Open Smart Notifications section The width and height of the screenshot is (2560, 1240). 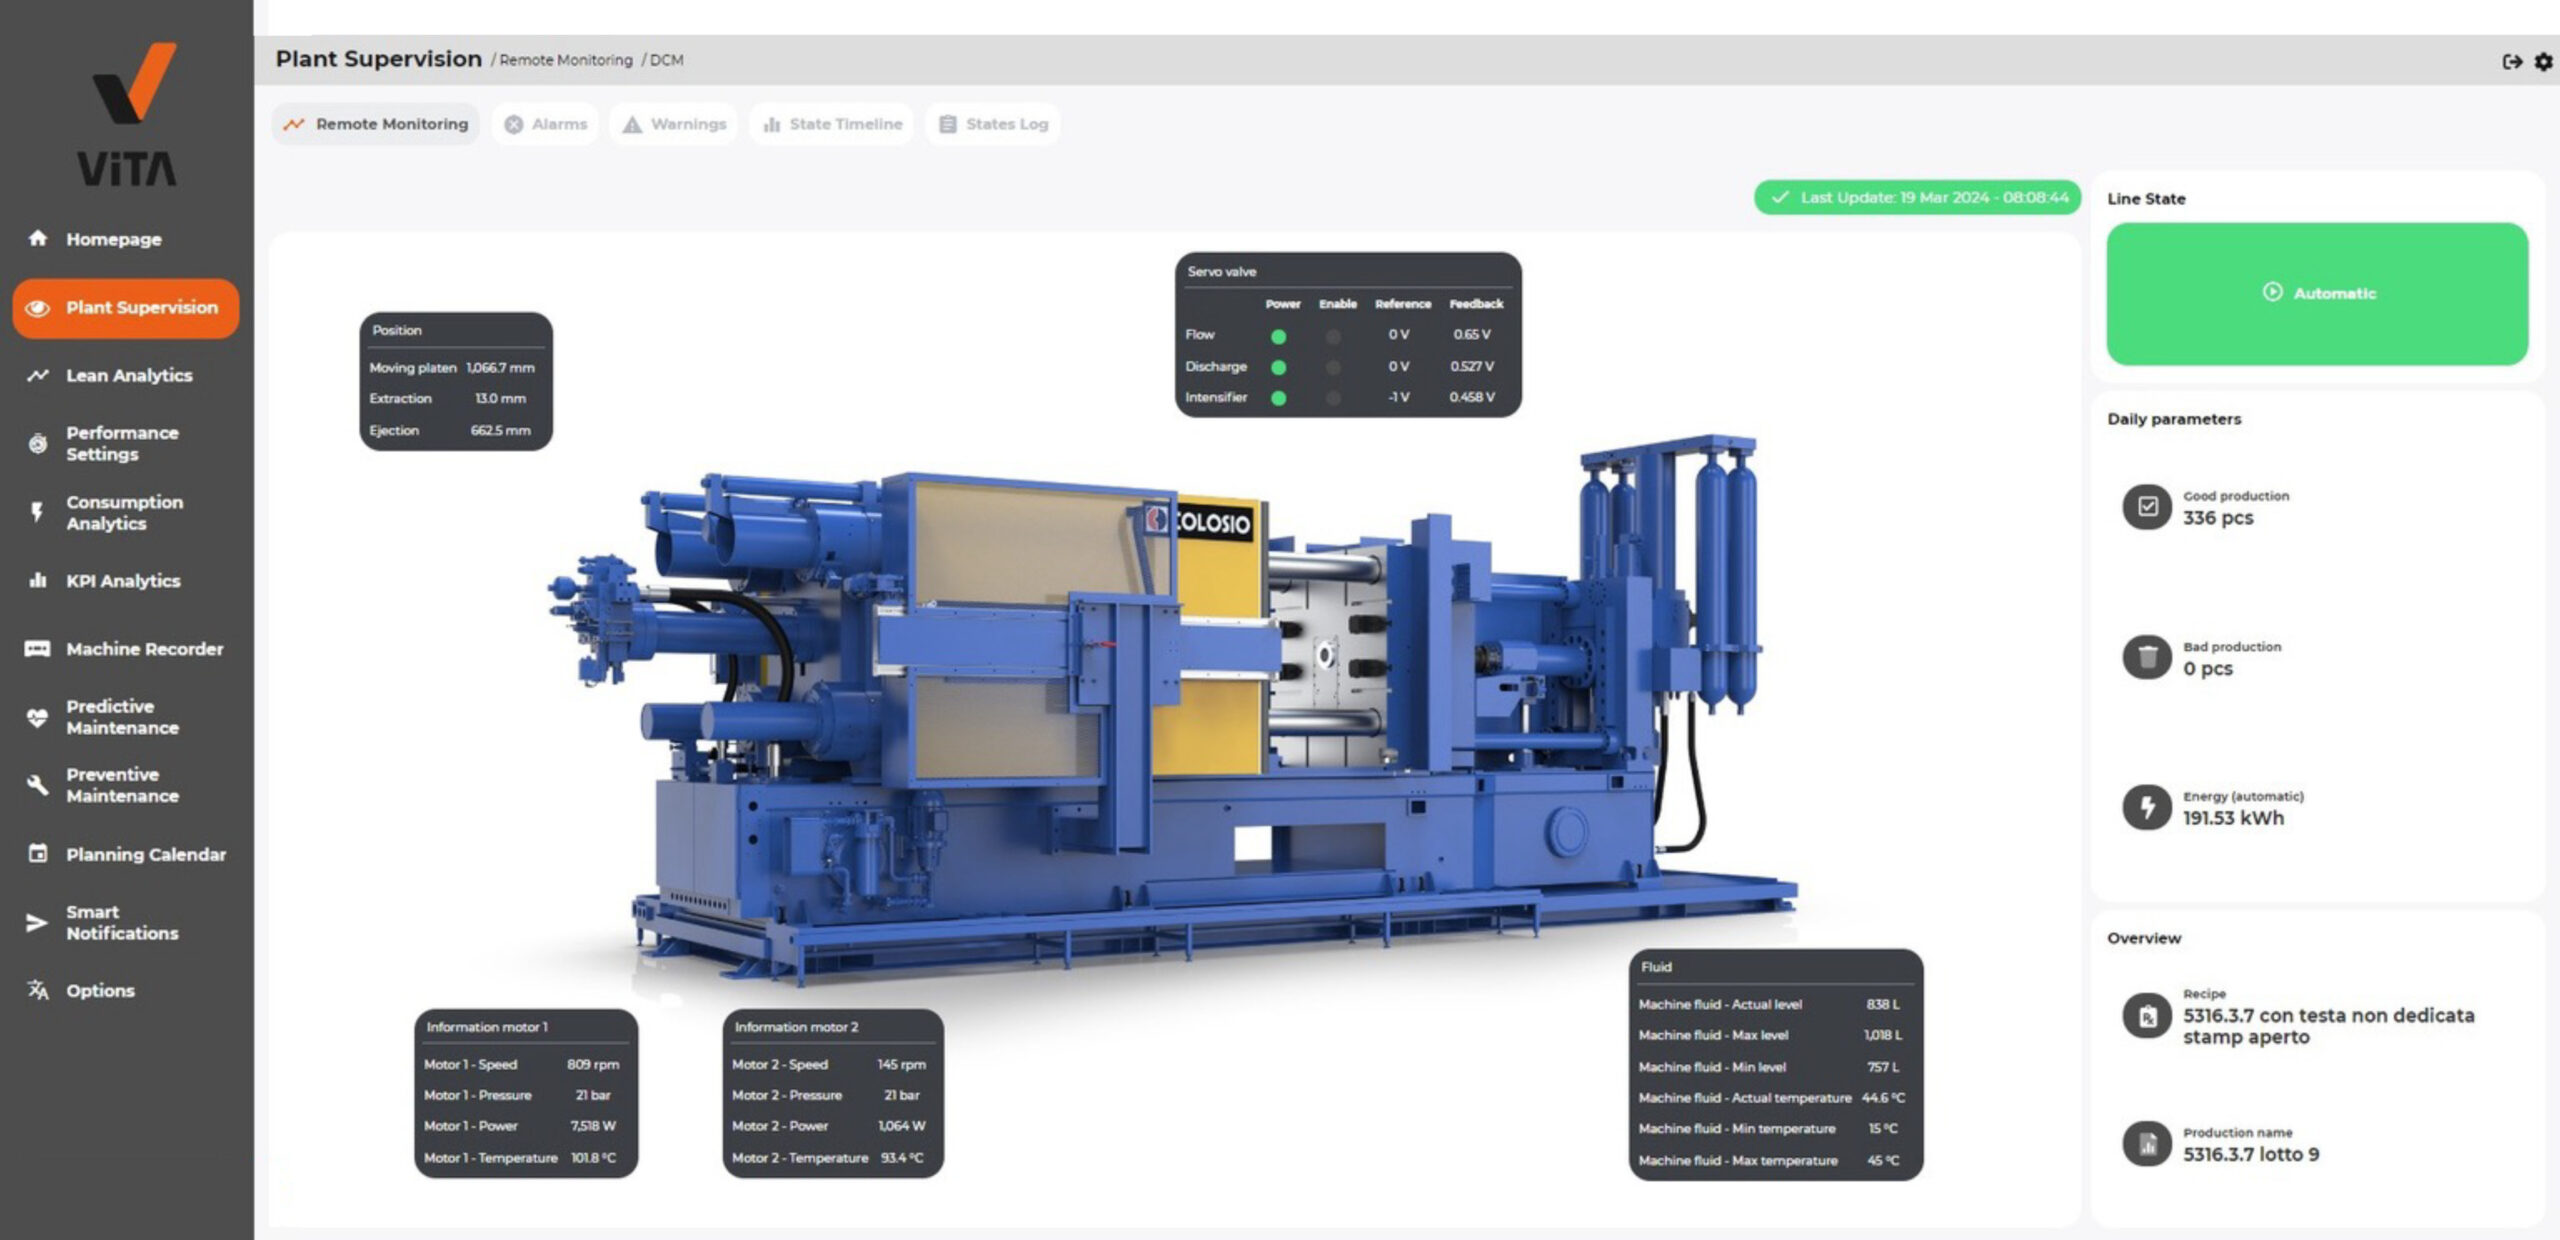[122, 922]
